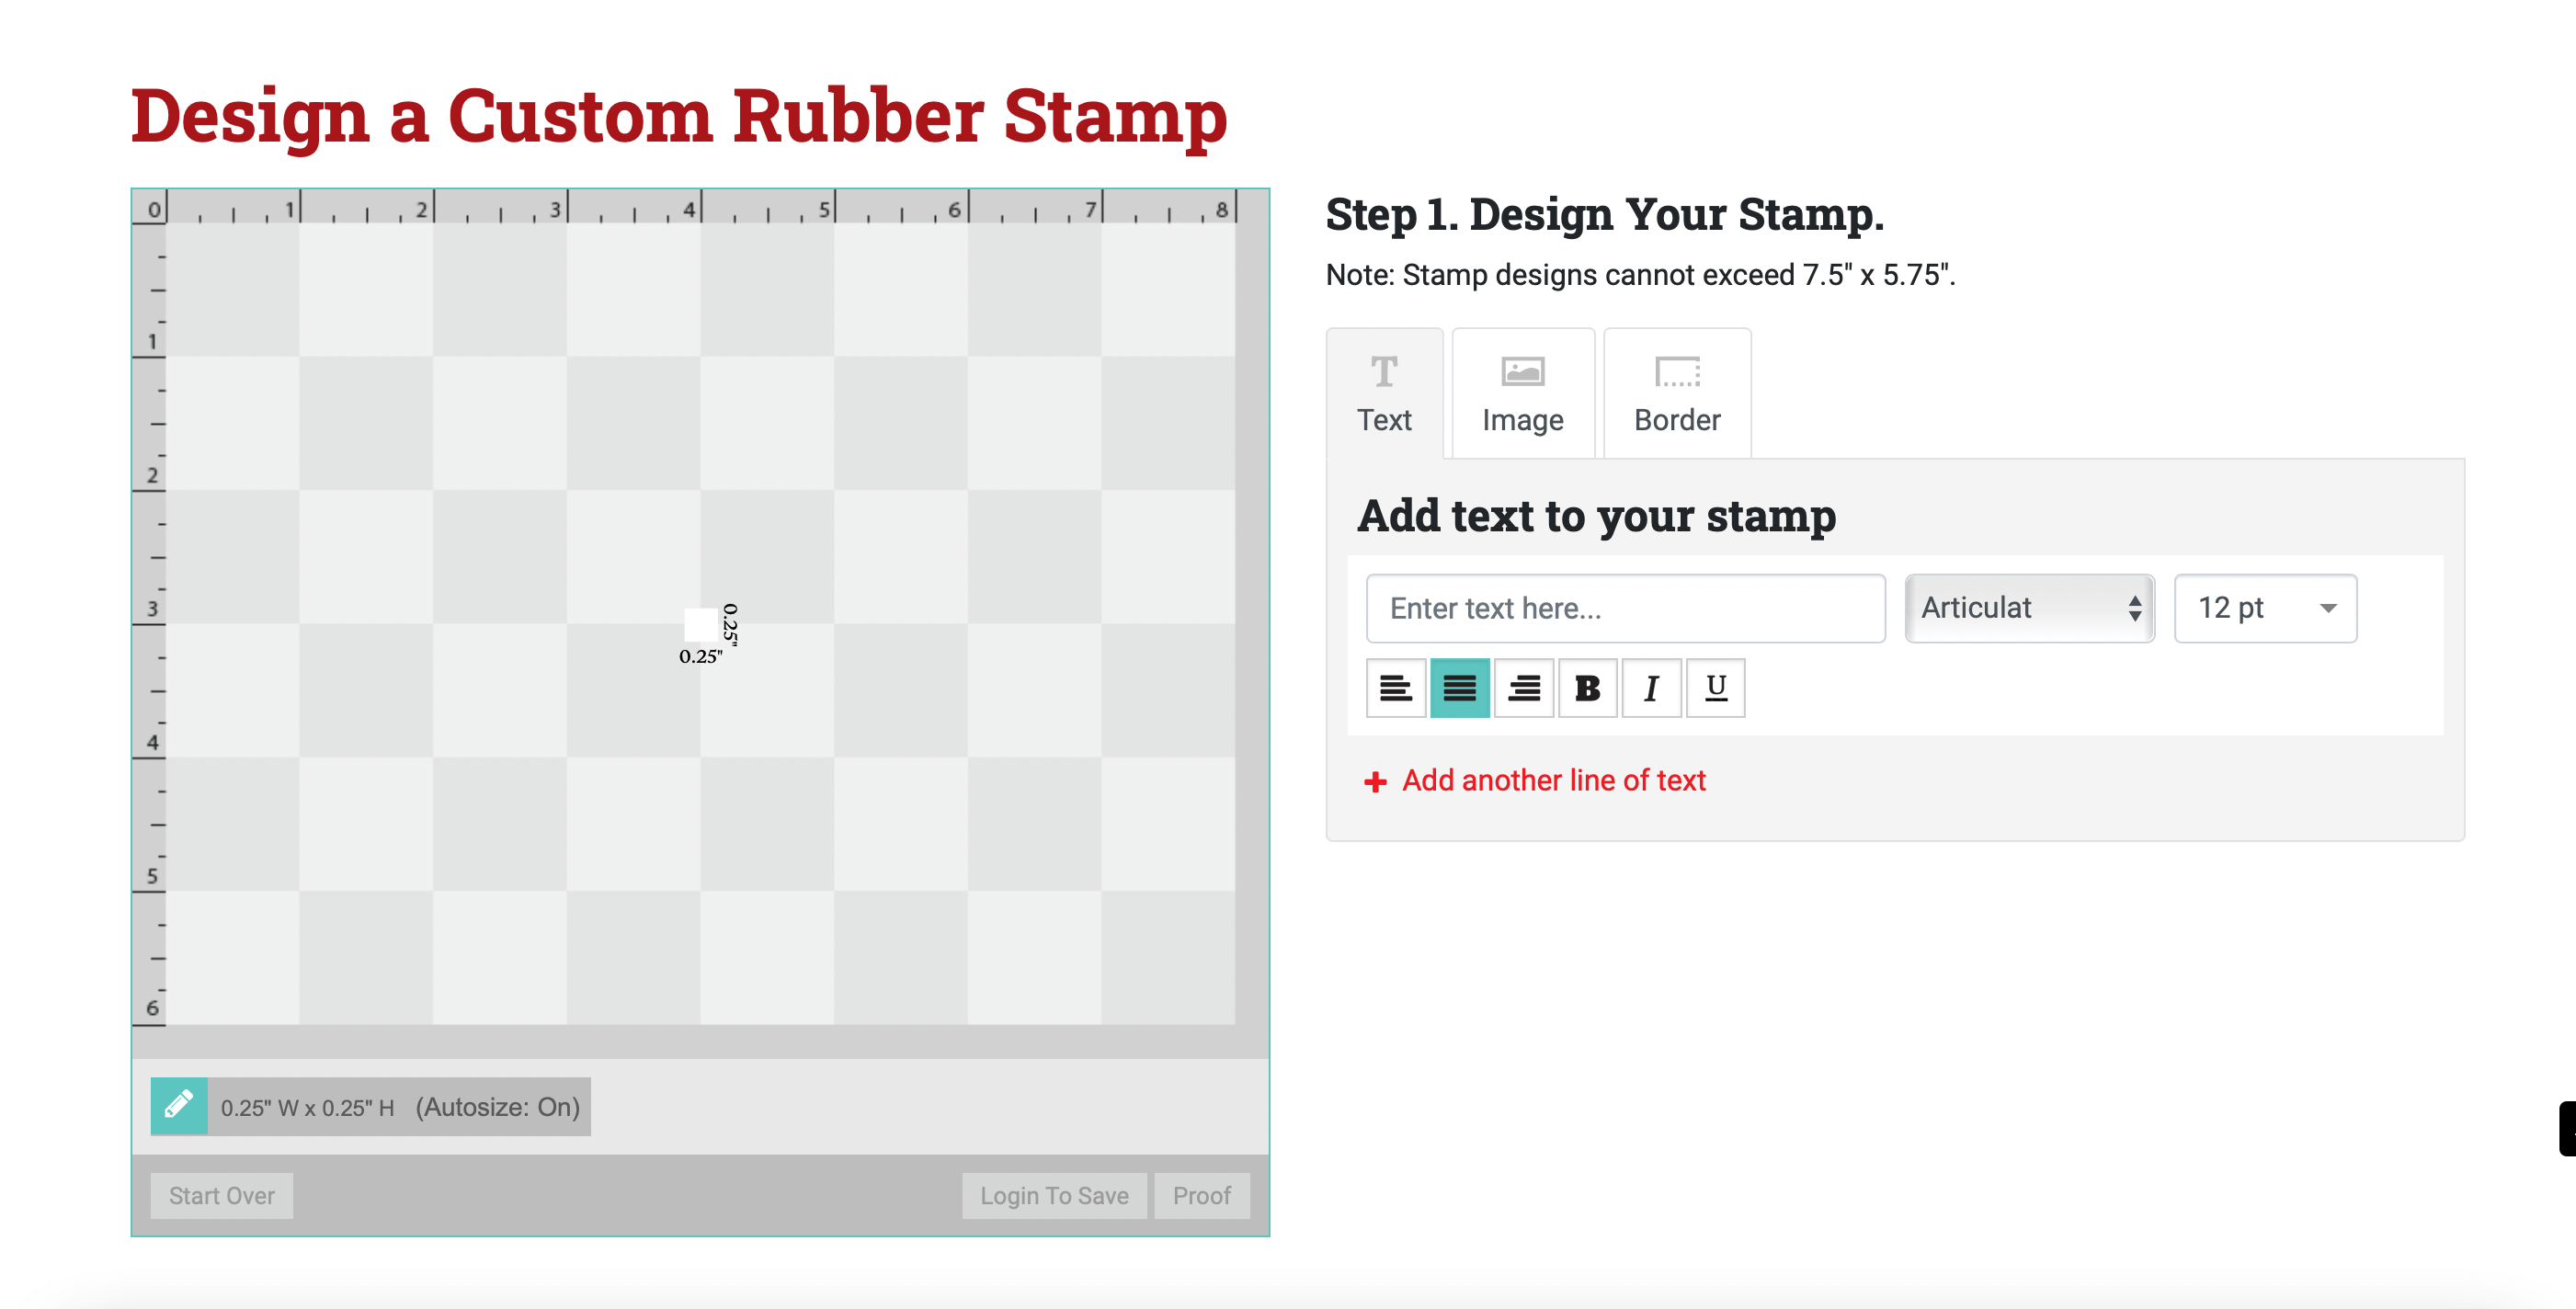Click the pencil/edit tool icon
This screenshot has width=2576, height=1309.
[178, 1104]
